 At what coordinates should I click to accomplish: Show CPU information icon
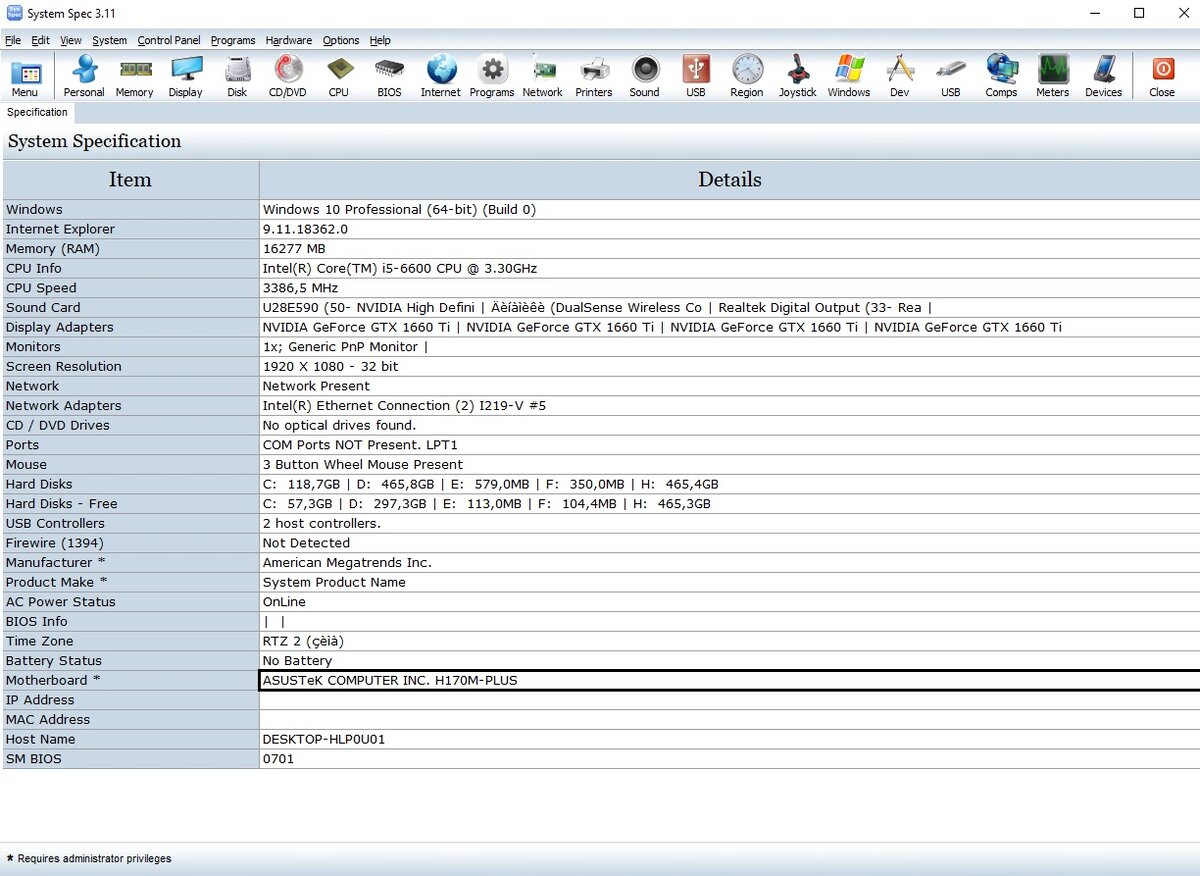coord(339,77)
